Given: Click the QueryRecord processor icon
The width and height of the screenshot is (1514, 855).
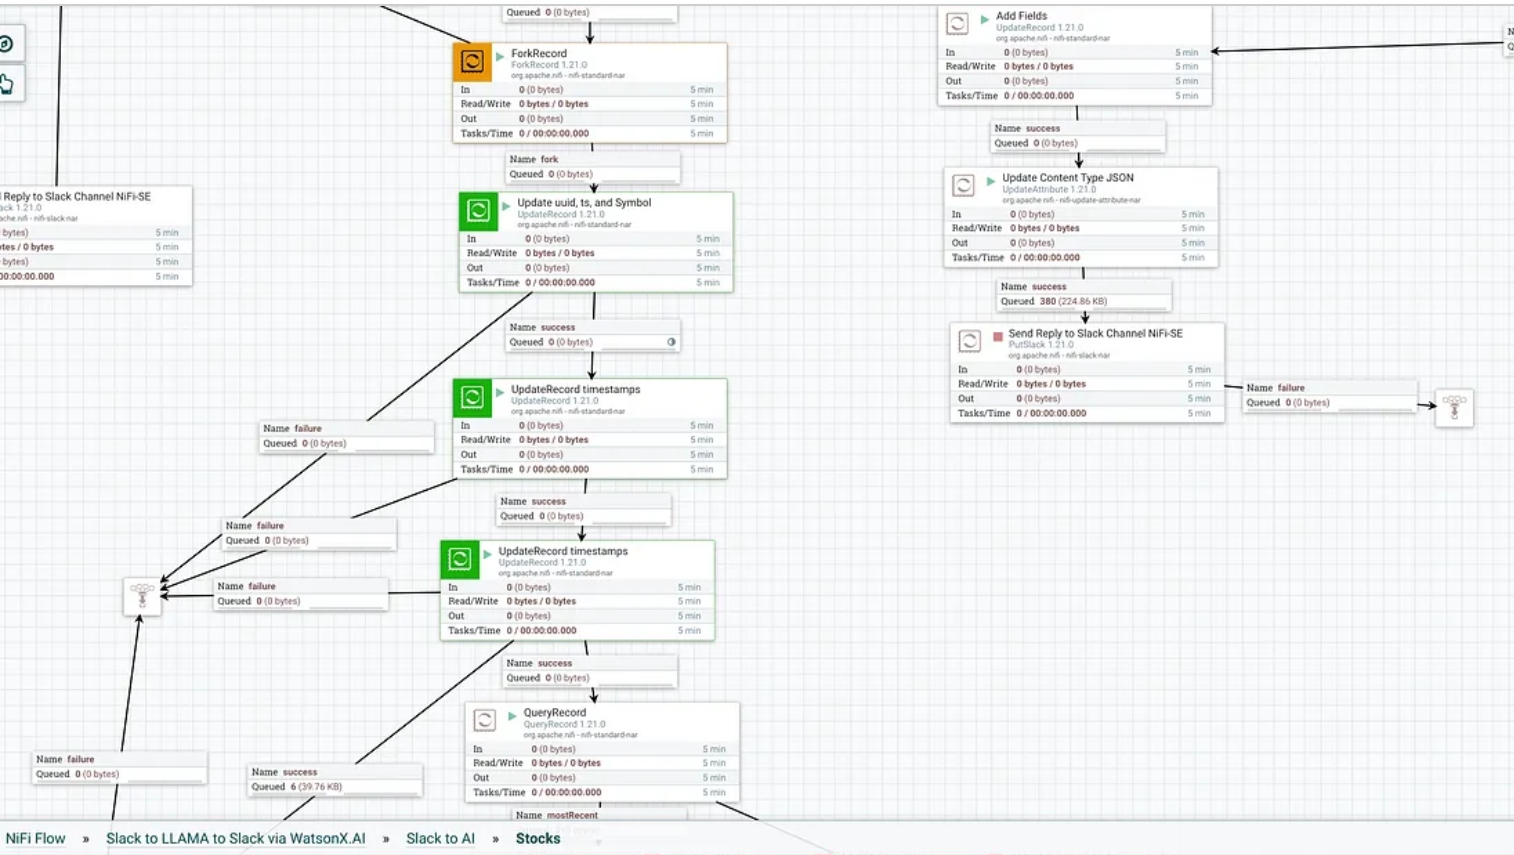Looking at the screenshot, I should coord(485,720).
